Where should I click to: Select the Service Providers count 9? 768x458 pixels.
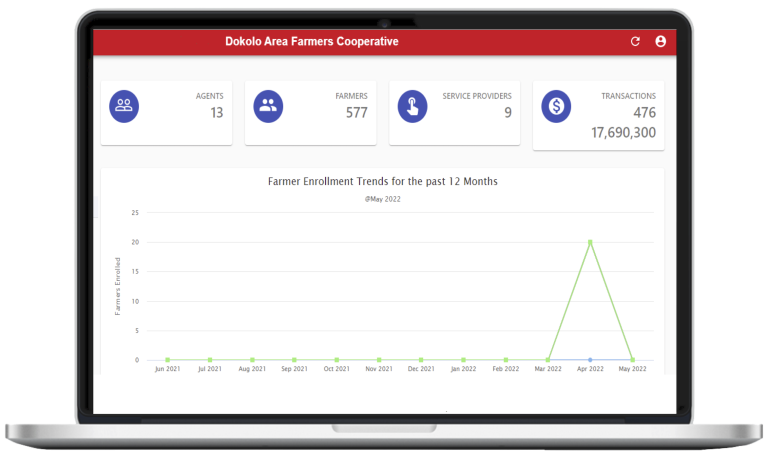pyautogui.click(x=507, y=113)
